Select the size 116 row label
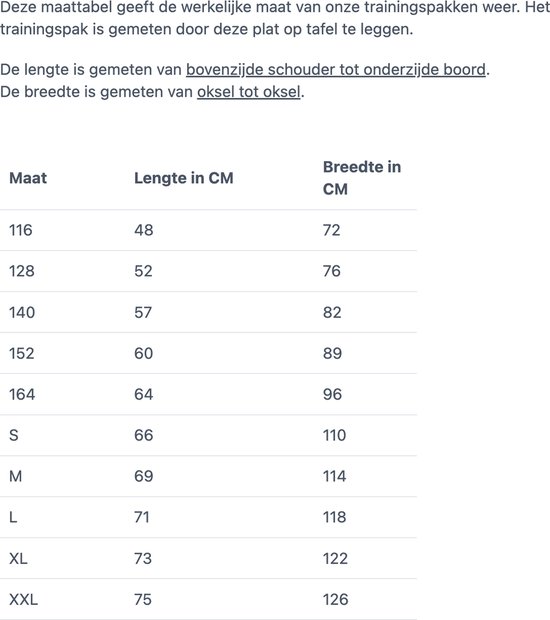This screenshot has height=620, width=550. tap(21, 230)
